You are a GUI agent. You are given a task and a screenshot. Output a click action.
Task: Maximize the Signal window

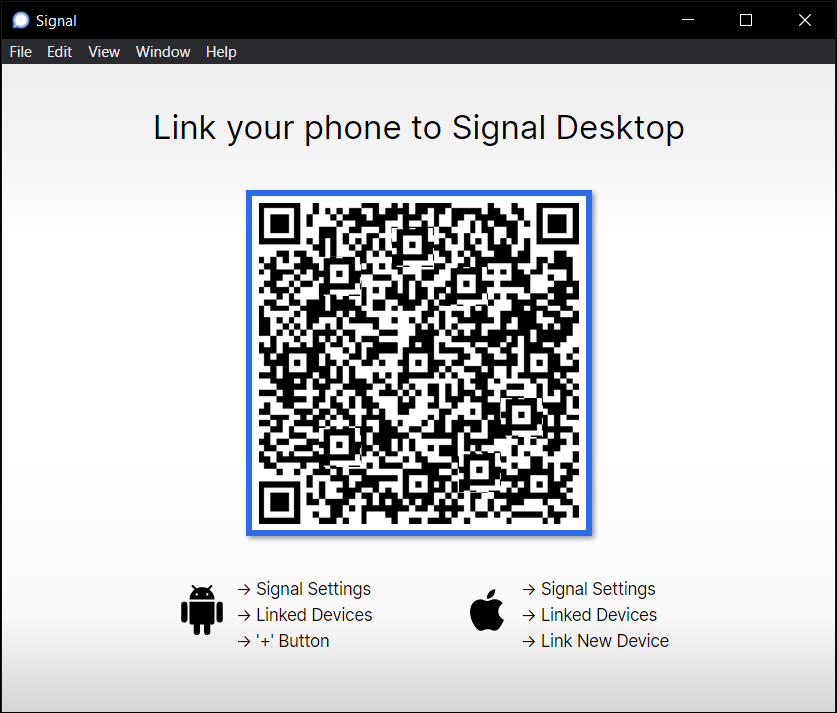tap(746, 20)
